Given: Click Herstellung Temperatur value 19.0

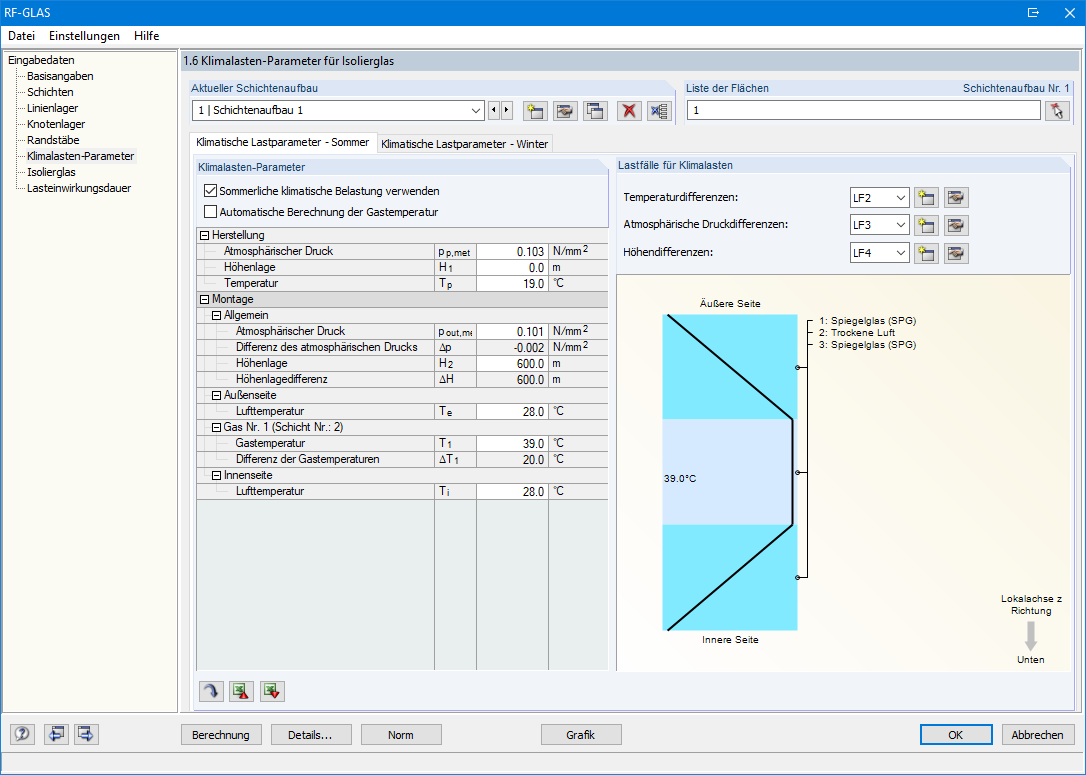Looking at the screenshot, I should pos(512,283).
